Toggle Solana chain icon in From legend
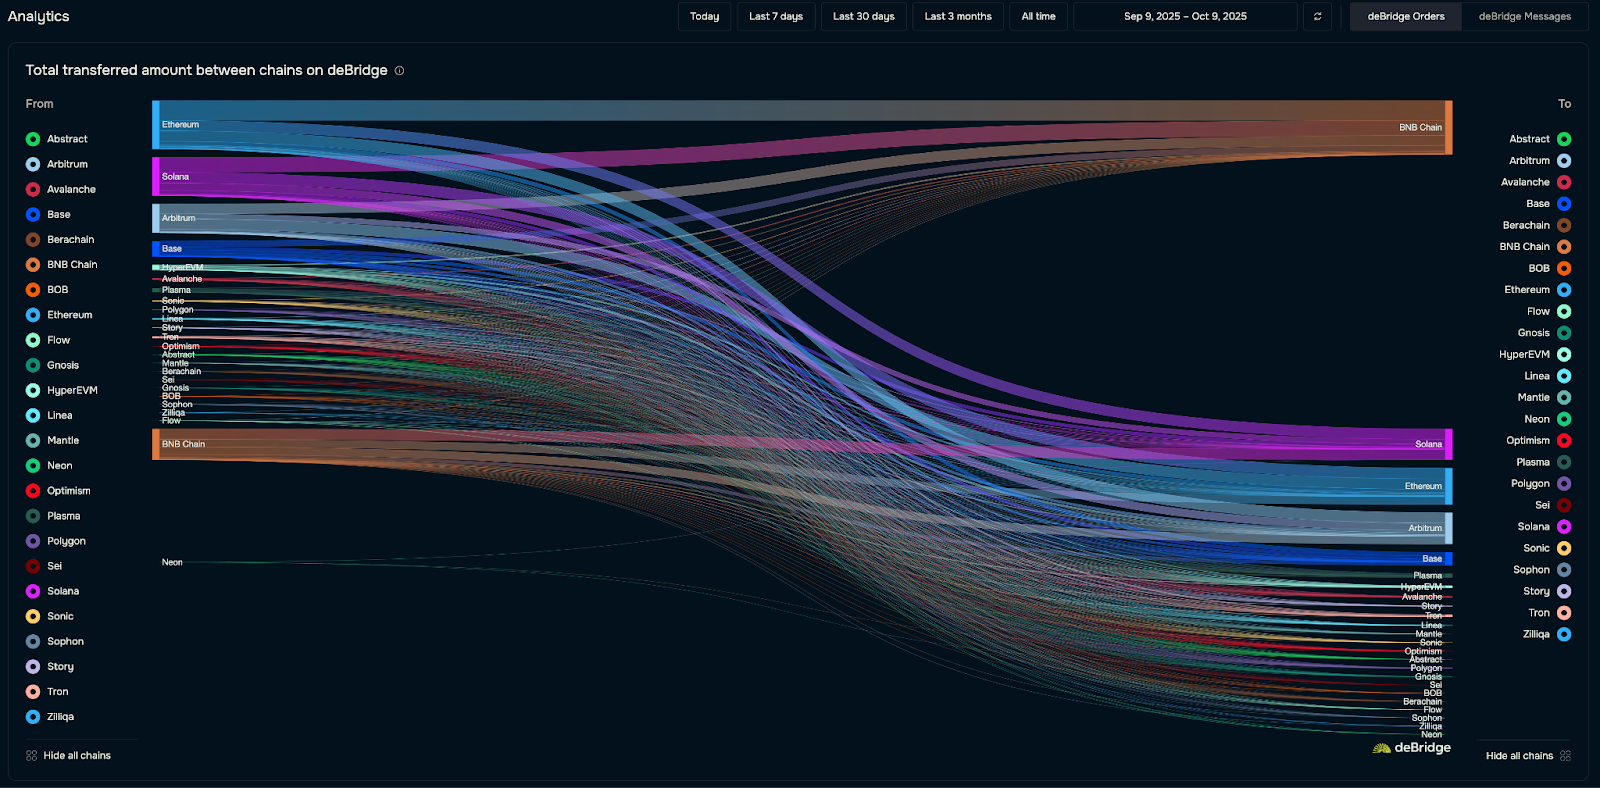 point(33,591)
